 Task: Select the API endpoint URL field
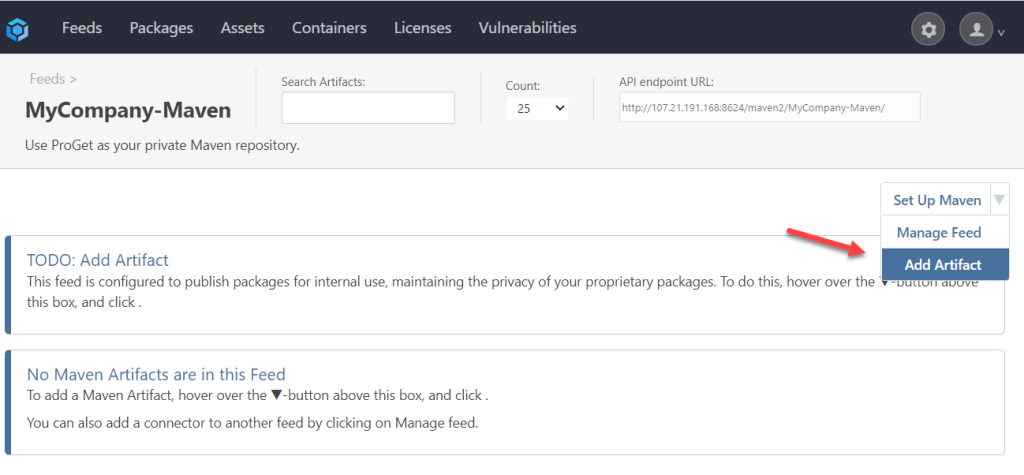(769, 107)
